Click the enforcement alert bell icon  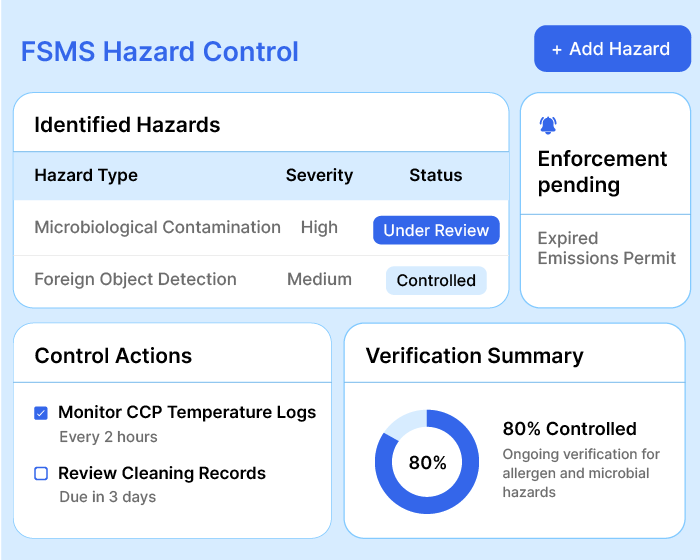[x=548, y=125]
